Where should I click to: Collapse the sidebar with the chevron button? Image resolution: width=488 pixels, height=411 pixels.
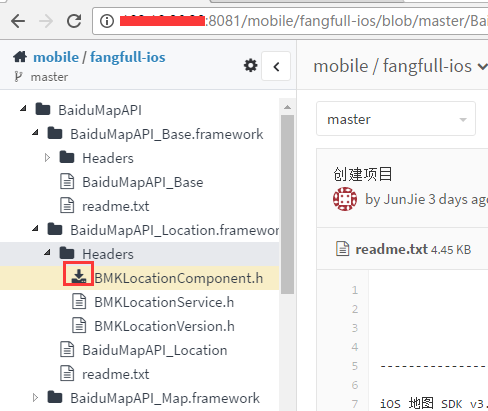point(276,66)
